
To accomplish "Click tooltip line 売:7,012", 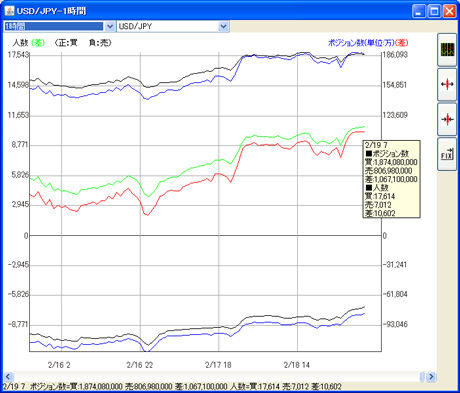I will pos(378,205).
